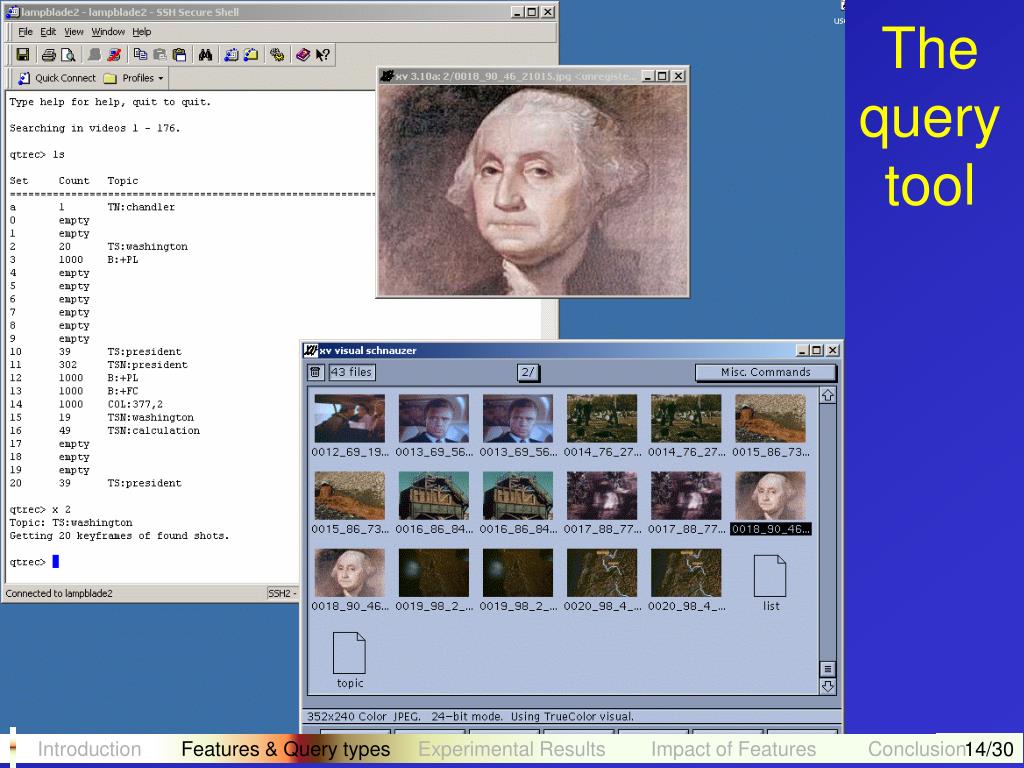The image size is (1024, 768).
Task: Click 'TN:chandler' in the terminal listing
Action: pyautogui.click(x=141, y=207)
